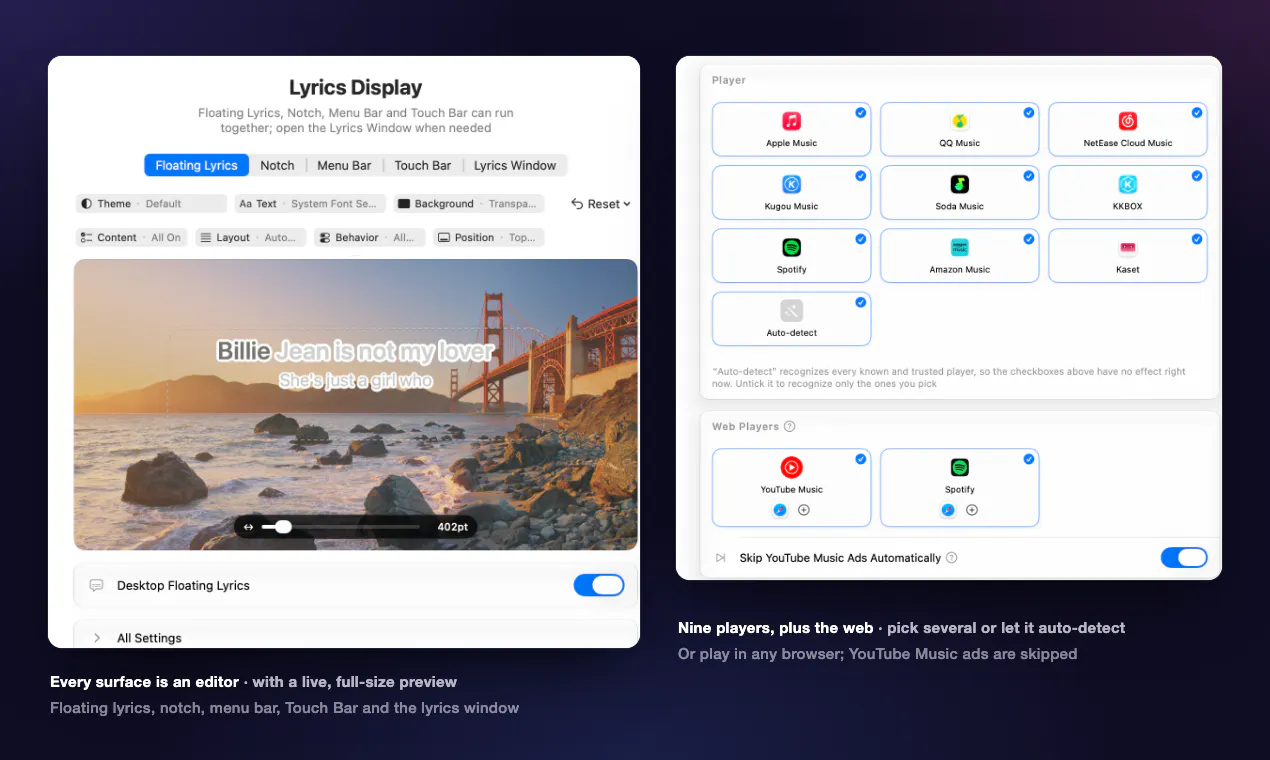The width and height of the screenshot is (1270, 760).
Task: Uncheck the Spotify checkbox under Web Players
Action: (1028, 459)
